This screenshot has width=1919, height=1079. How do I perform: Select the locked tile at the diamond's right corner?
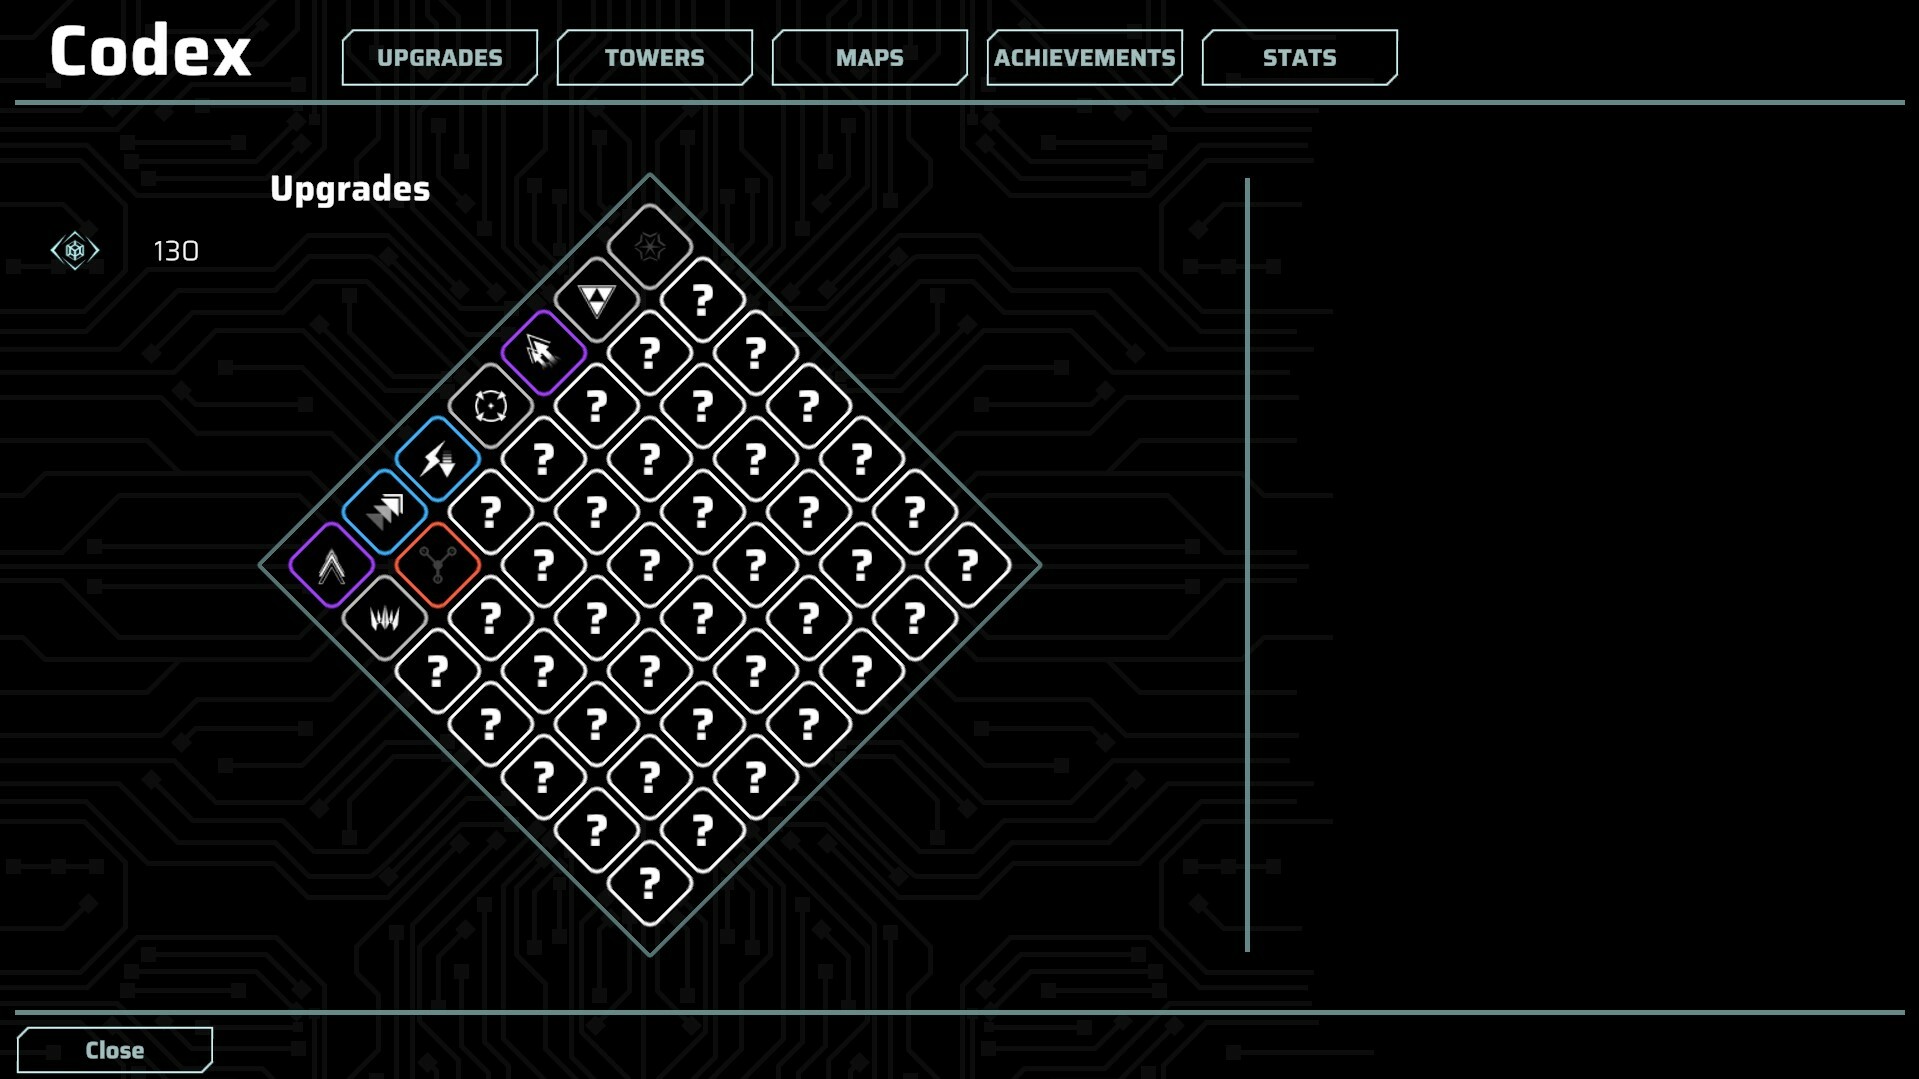click(968, 565)
